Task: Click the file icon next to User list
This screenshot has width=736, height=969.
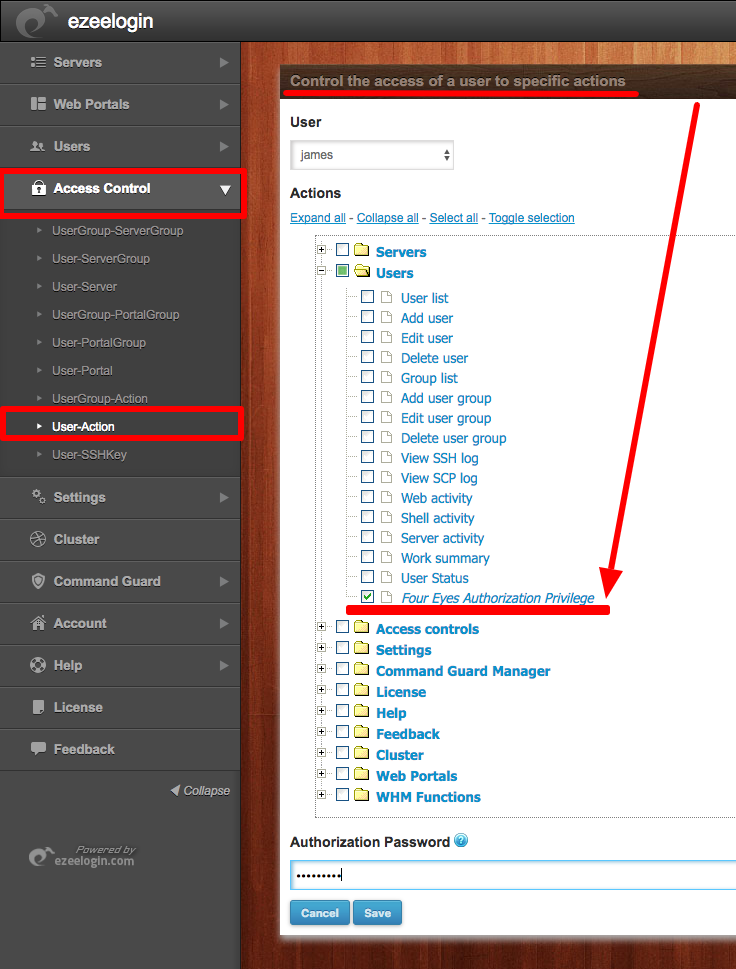Action: (387, 297)
